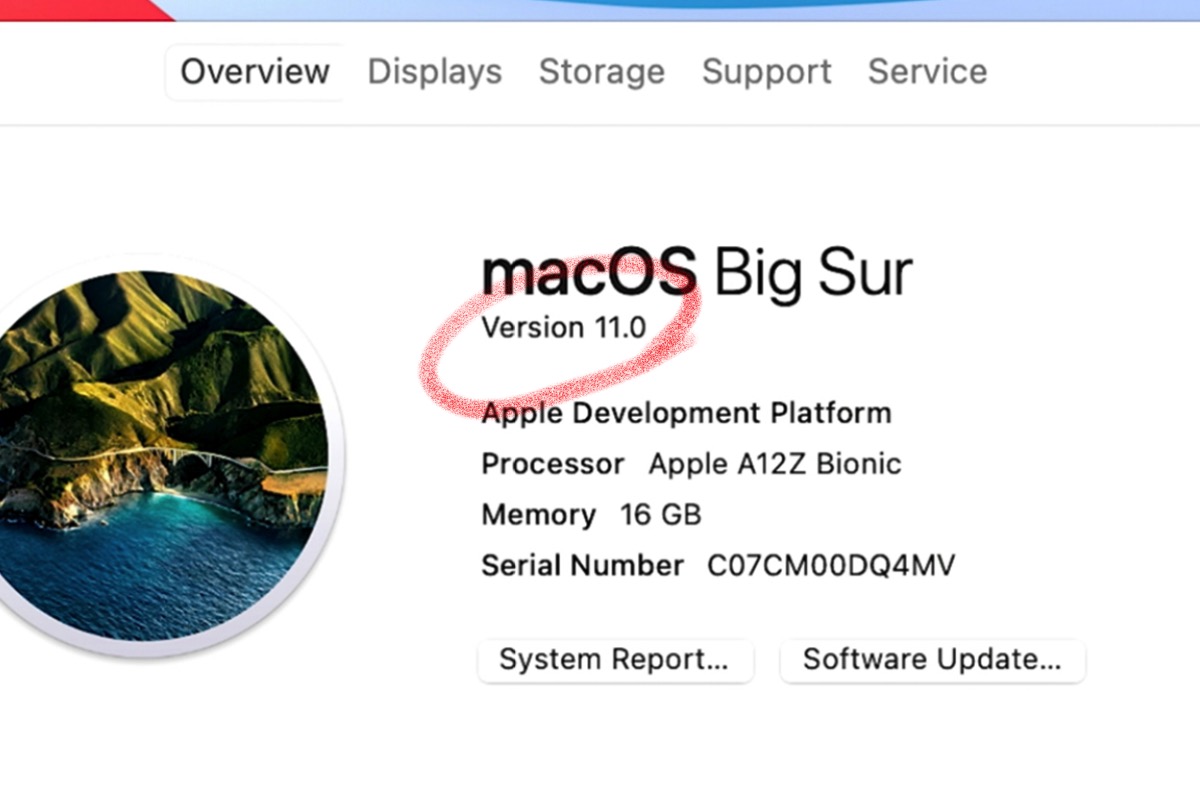Select serial number C07CM00DQ4MV
The image size is (1200, 800).
[831, 566]
